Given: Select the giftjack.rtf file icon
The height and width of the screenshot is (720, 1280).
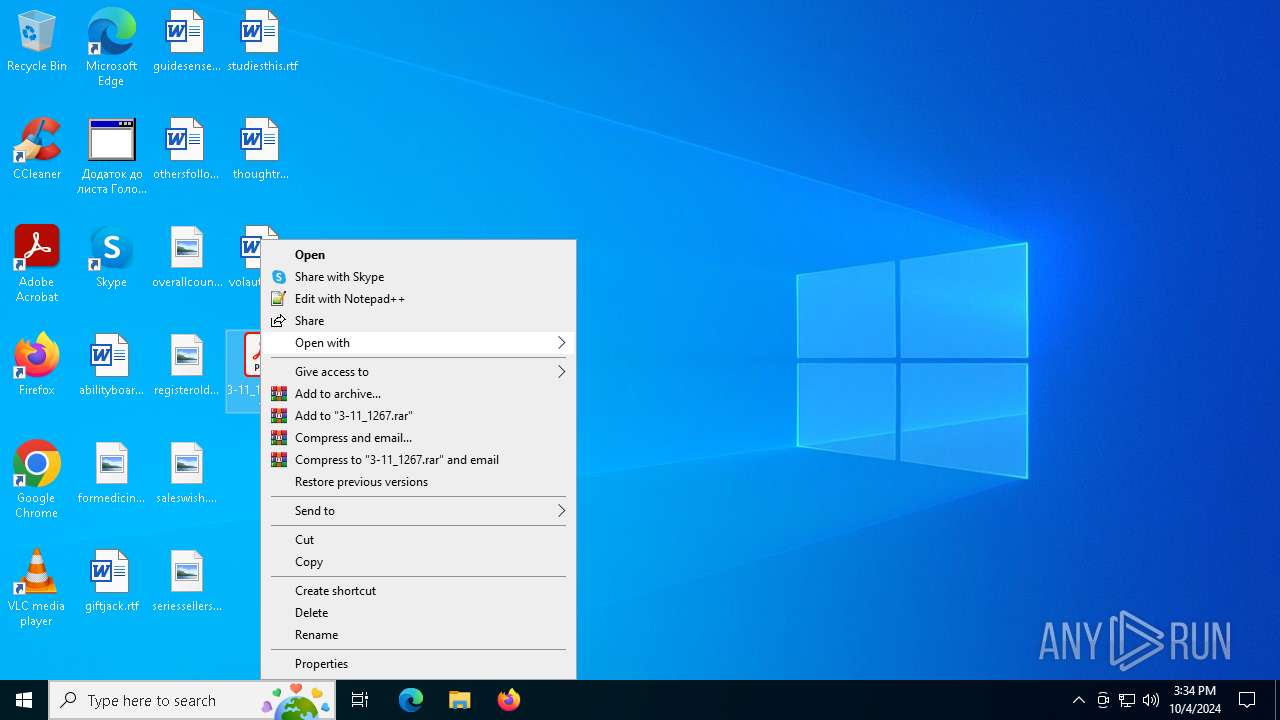Looking at the screenshot, I should point(111,582).
